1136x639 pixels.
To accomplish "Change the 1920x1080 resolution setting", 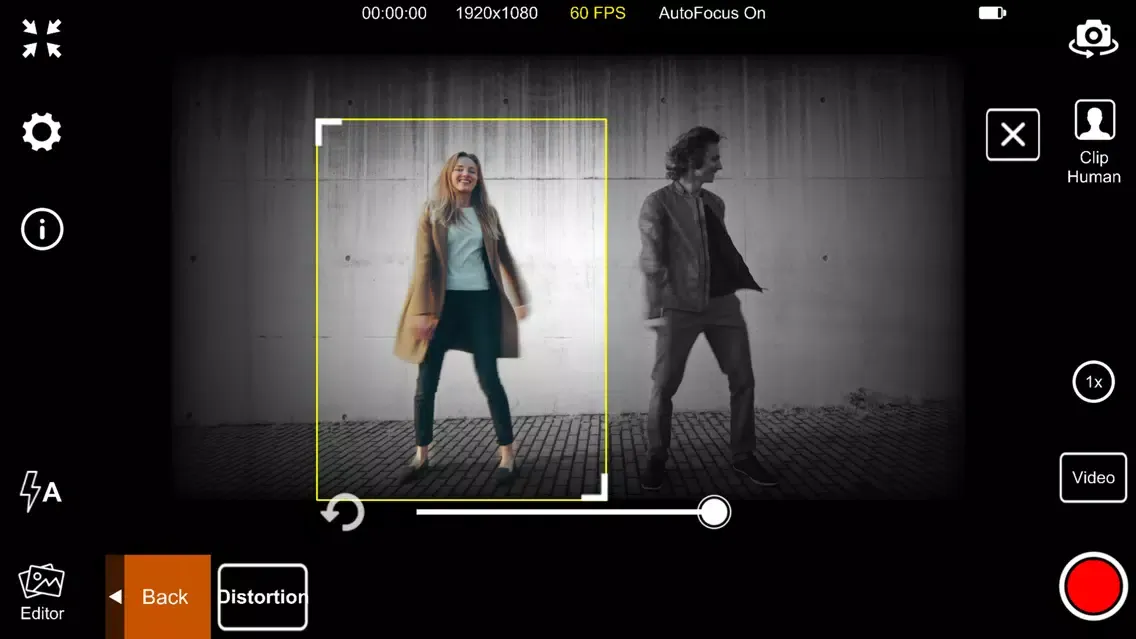I will point(496,13).
